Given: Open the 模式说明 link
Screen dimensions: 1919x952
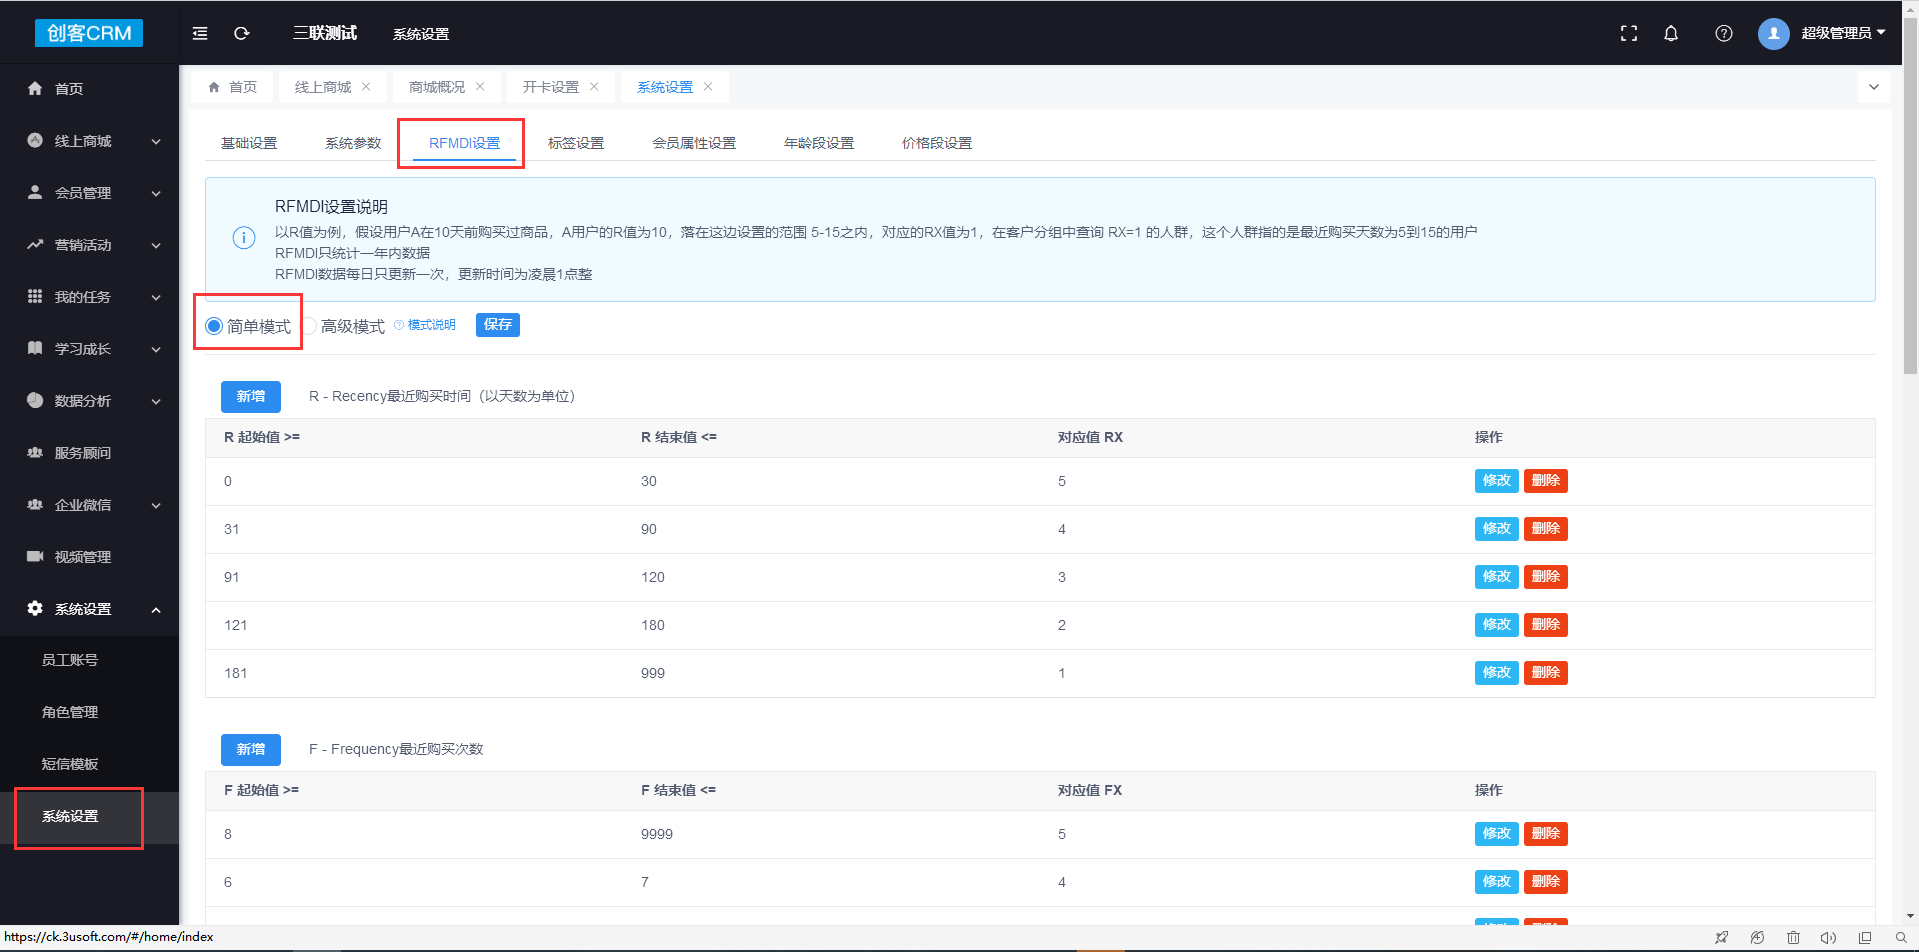Looking at the screenshot, I should tap(430, 325).
